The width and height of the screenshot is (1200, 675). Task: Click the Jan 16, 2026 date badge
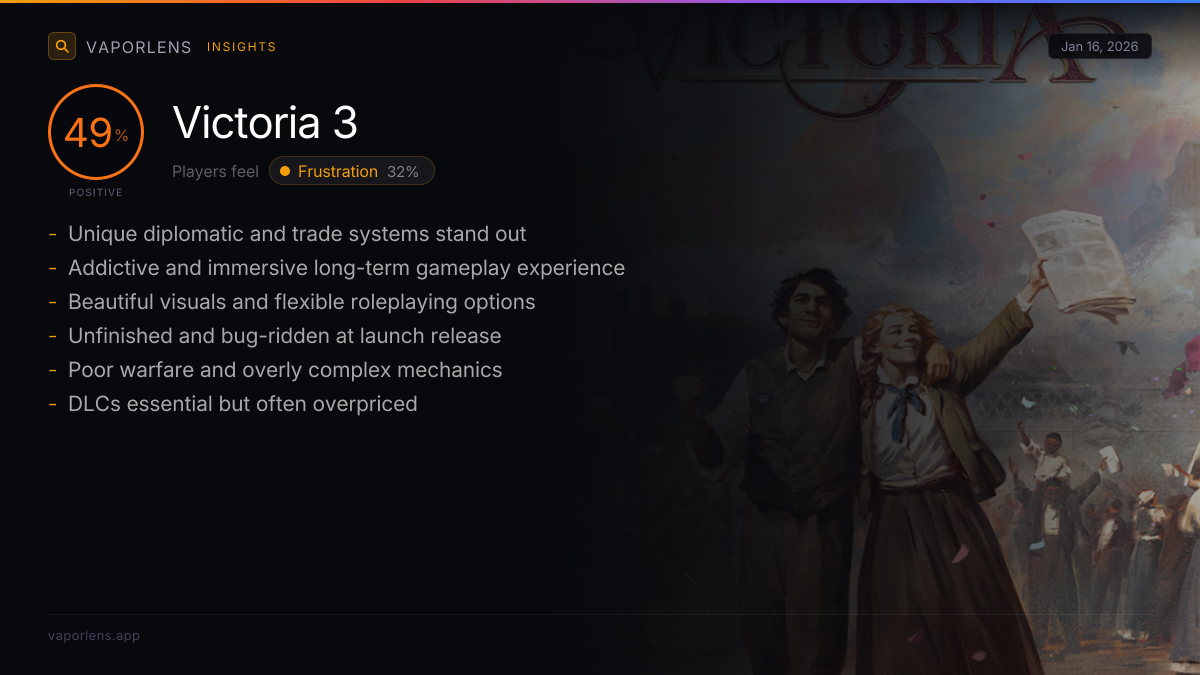[1100, 47]
